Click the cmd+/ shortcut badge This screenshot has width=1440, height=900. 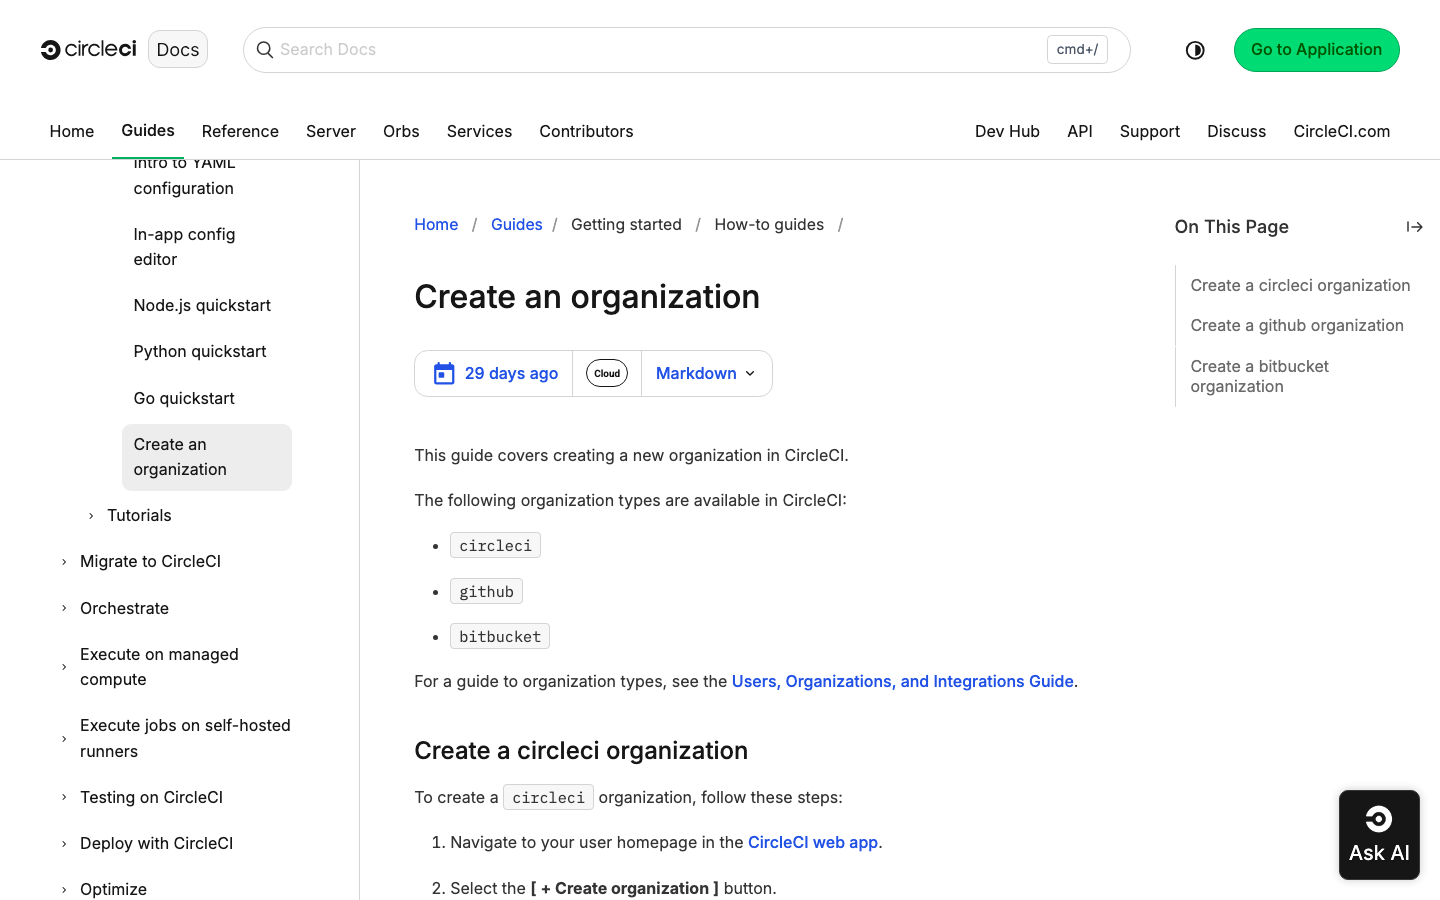(x=1077, y=49)
